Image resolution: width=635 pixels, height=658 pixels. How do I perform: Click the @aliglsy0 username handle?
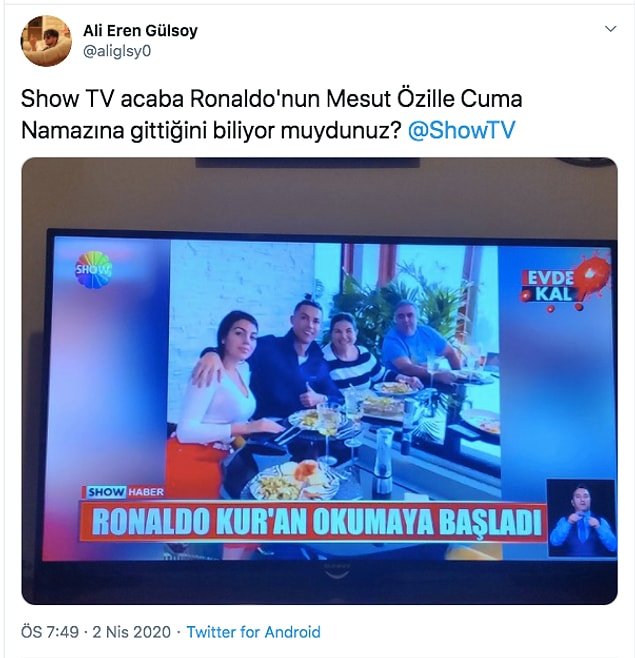click(117, 51)
